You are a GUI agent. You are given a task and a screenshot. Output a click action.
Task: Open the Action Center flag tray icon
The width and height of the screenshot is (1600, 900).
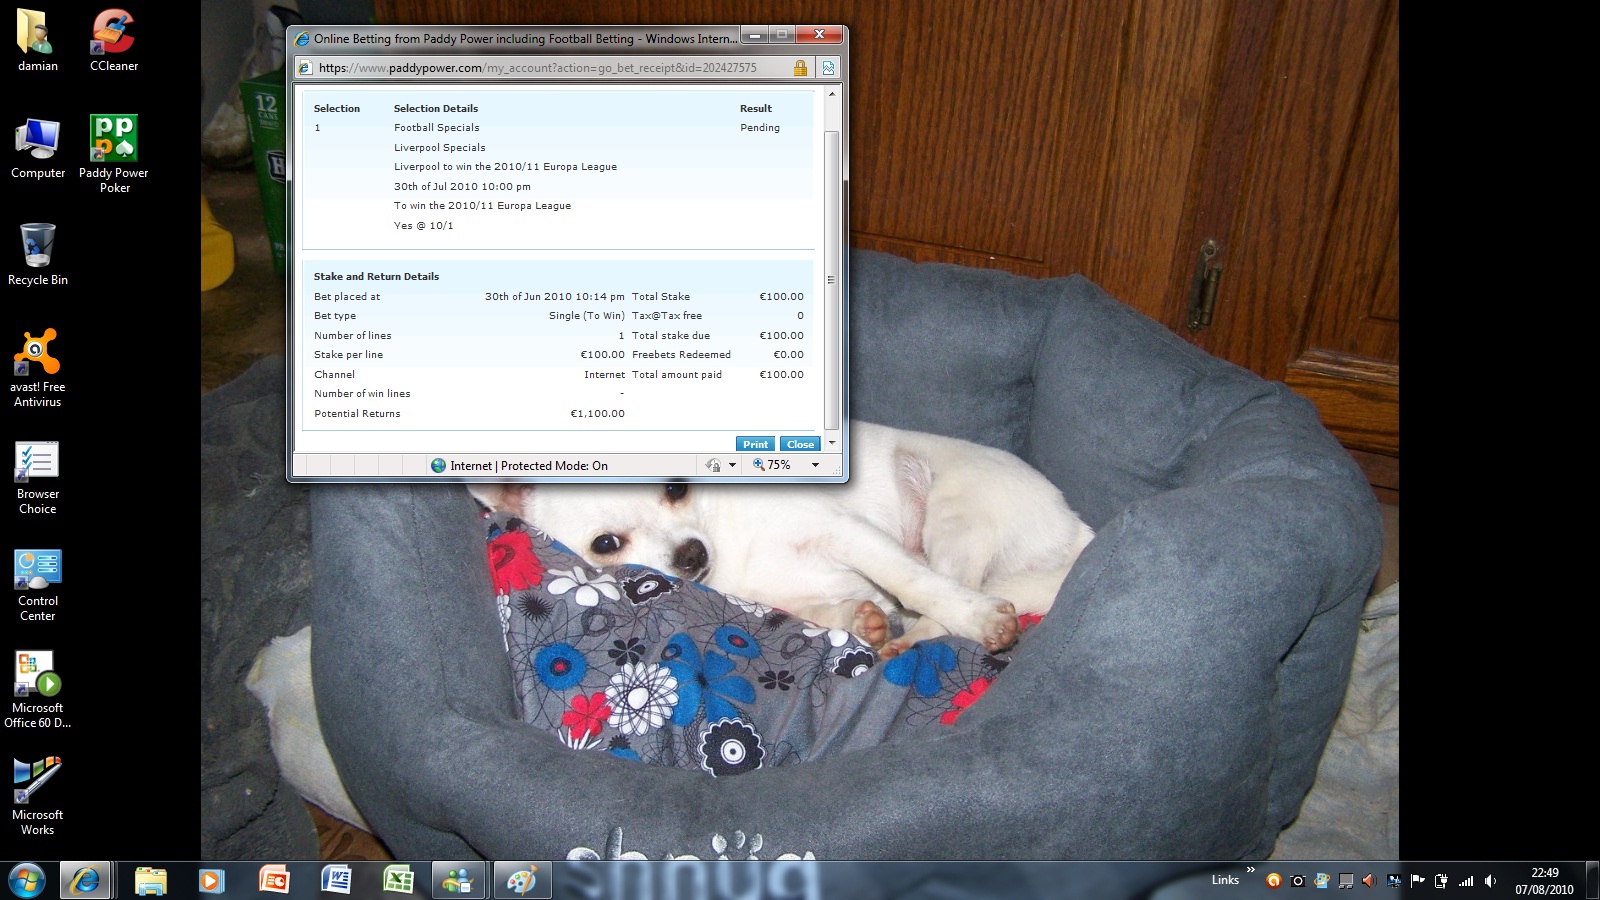click(1417, 880)
